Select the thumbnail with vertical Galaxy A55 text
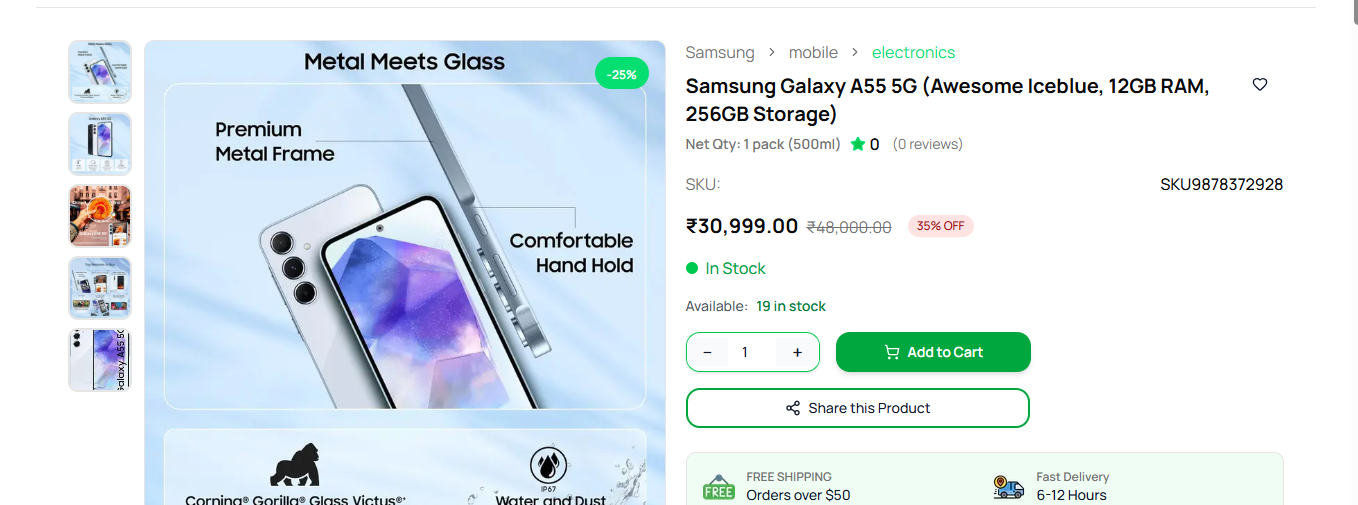Screen dimensions: 1358x505 pos(100,360)
